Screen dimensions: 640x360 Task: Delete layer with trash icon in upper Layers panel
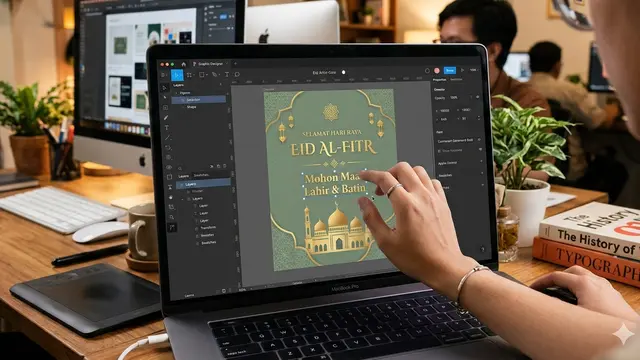point(224,166)
